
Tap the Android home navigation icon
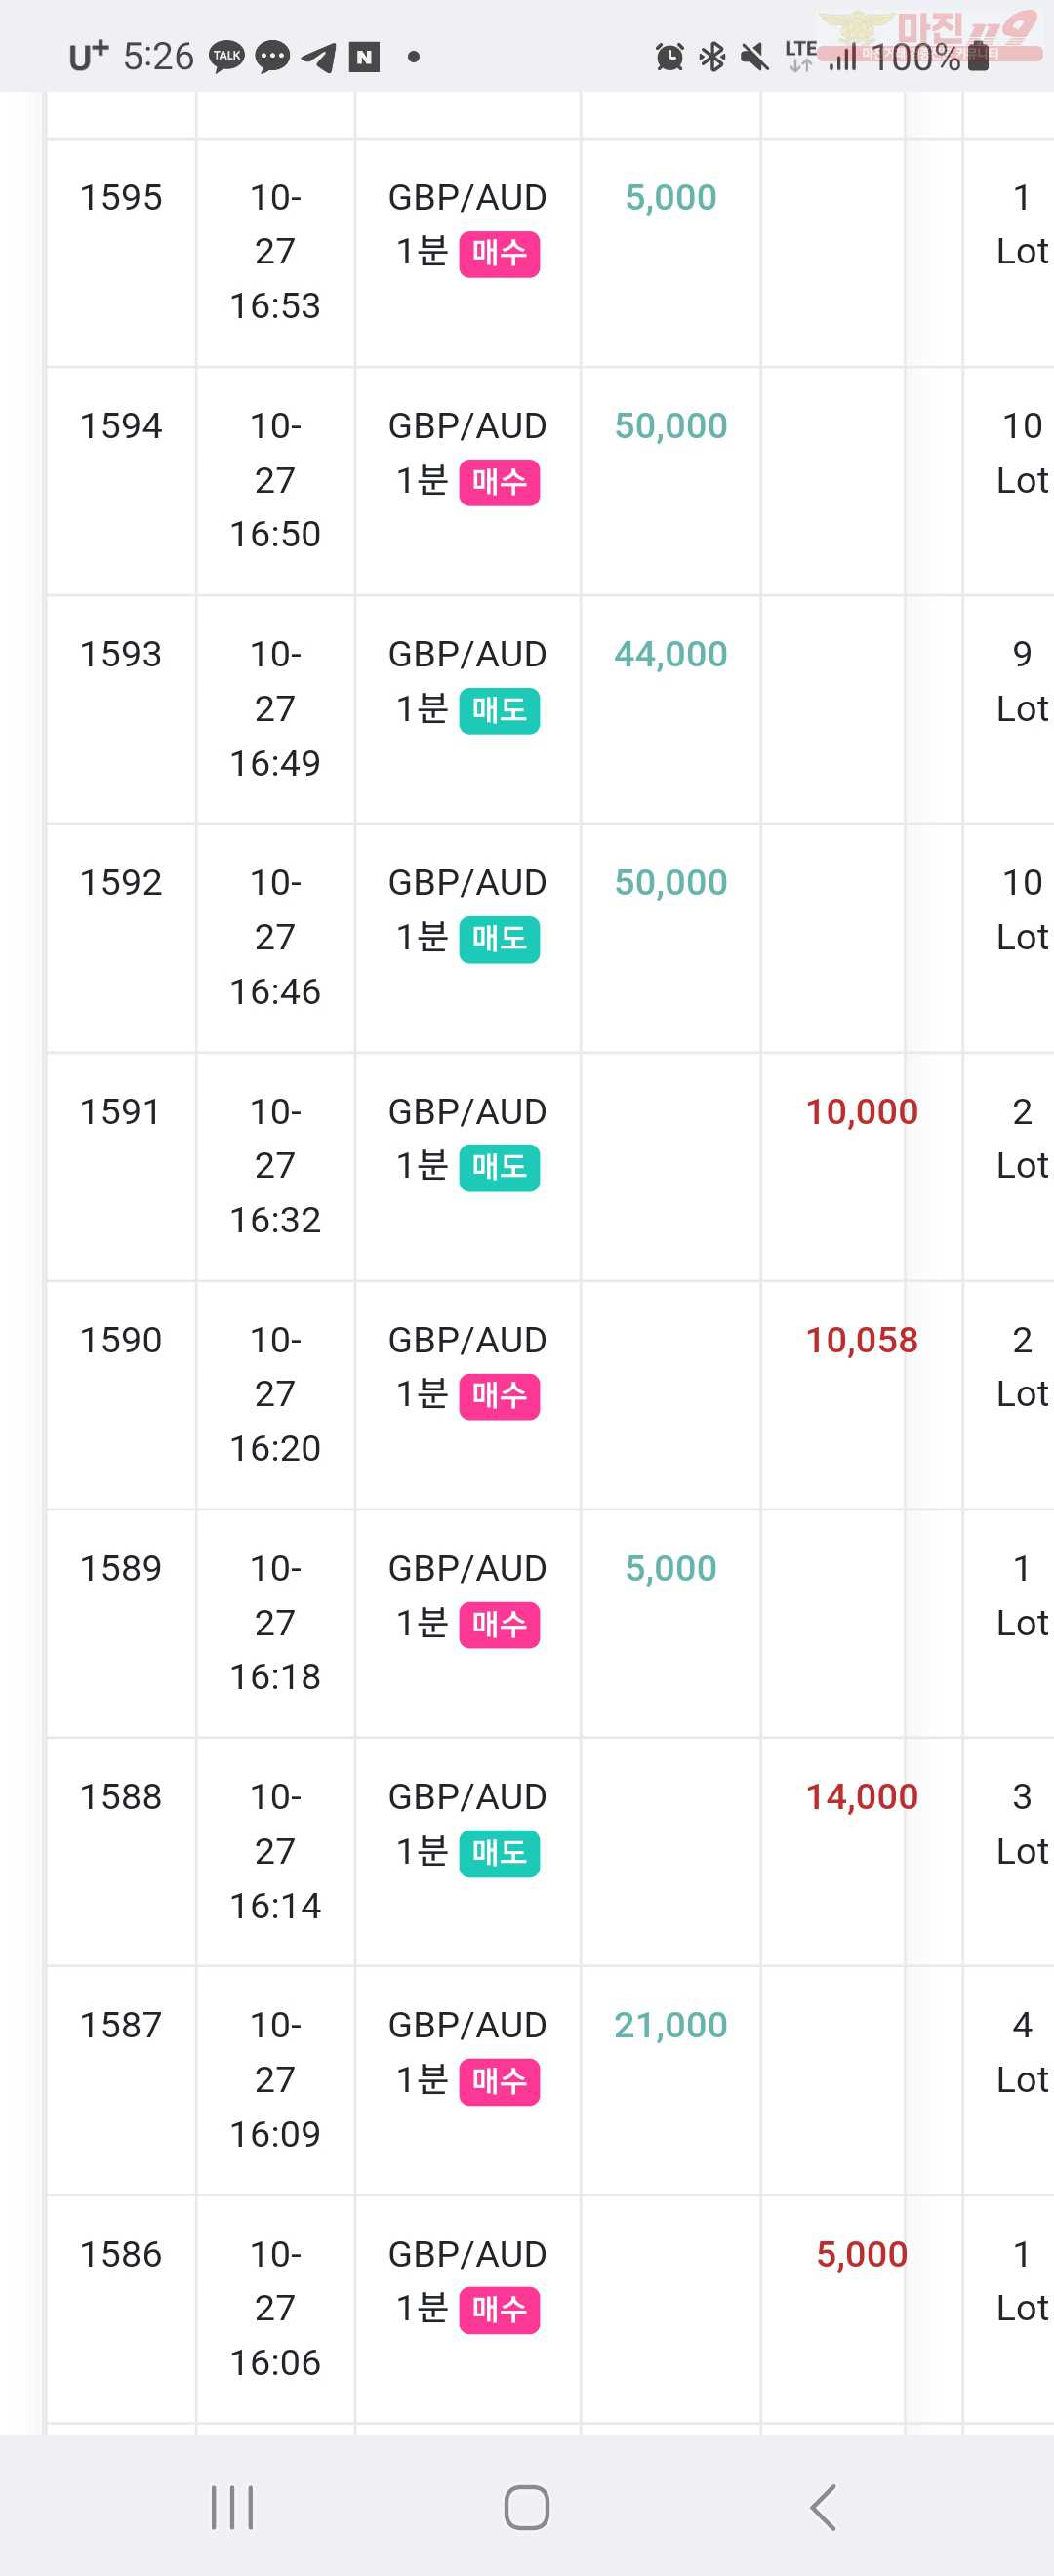(x=526, y=2507)
